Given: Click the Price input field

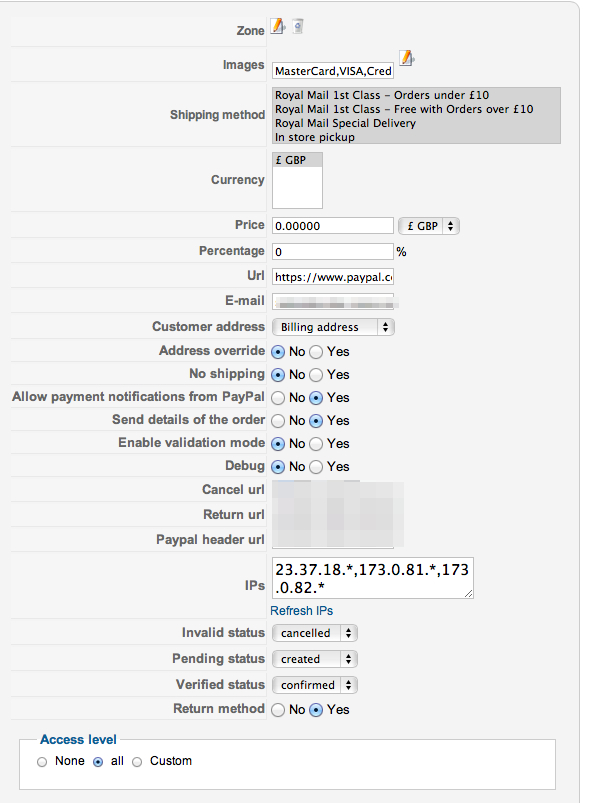Looking at the screenshot, I should pyautogui.click(x=333, y=226).
